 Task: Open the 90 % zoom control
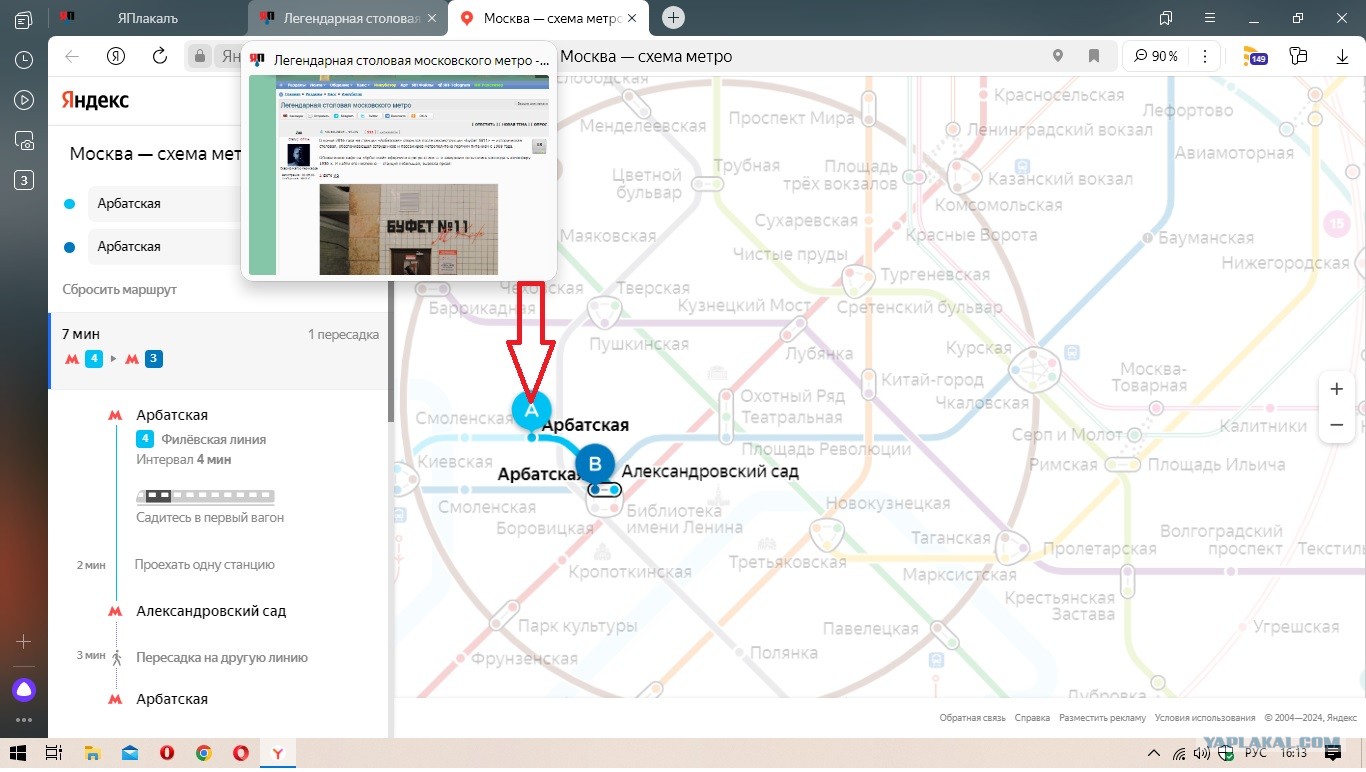pos(1156,56)
